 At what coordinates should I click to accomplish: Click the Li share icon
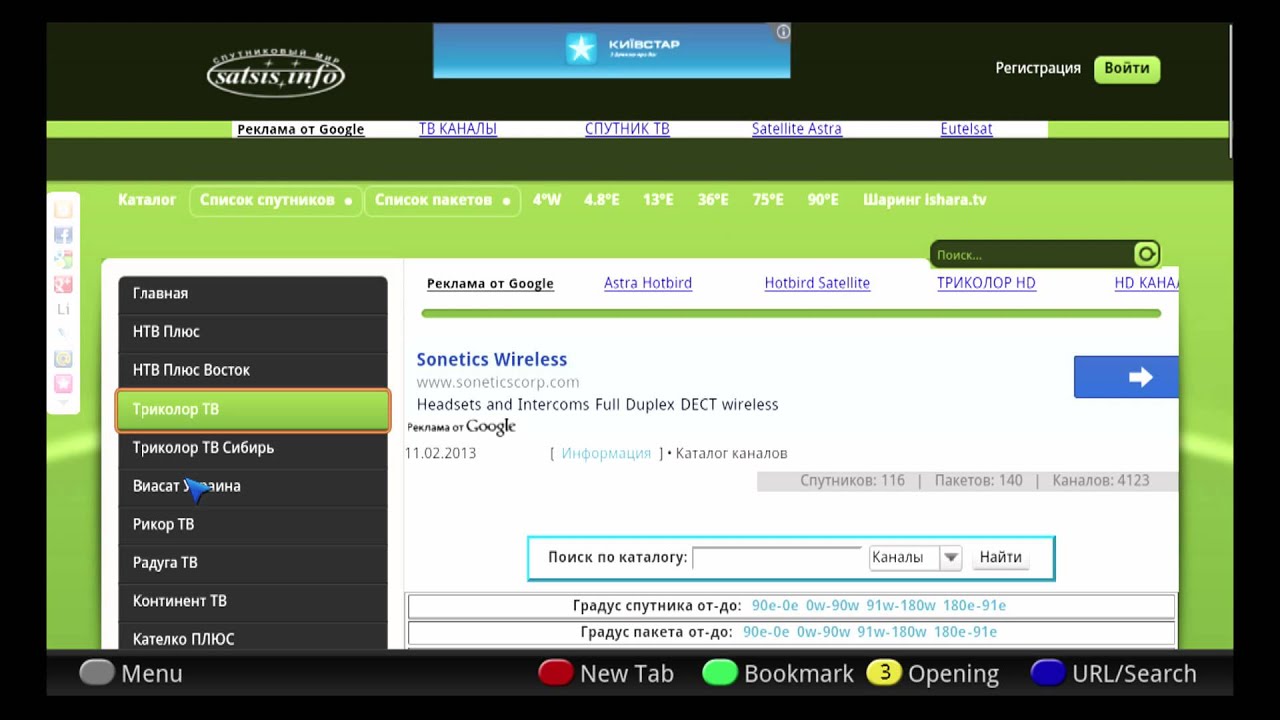click(x=63, y=310)
